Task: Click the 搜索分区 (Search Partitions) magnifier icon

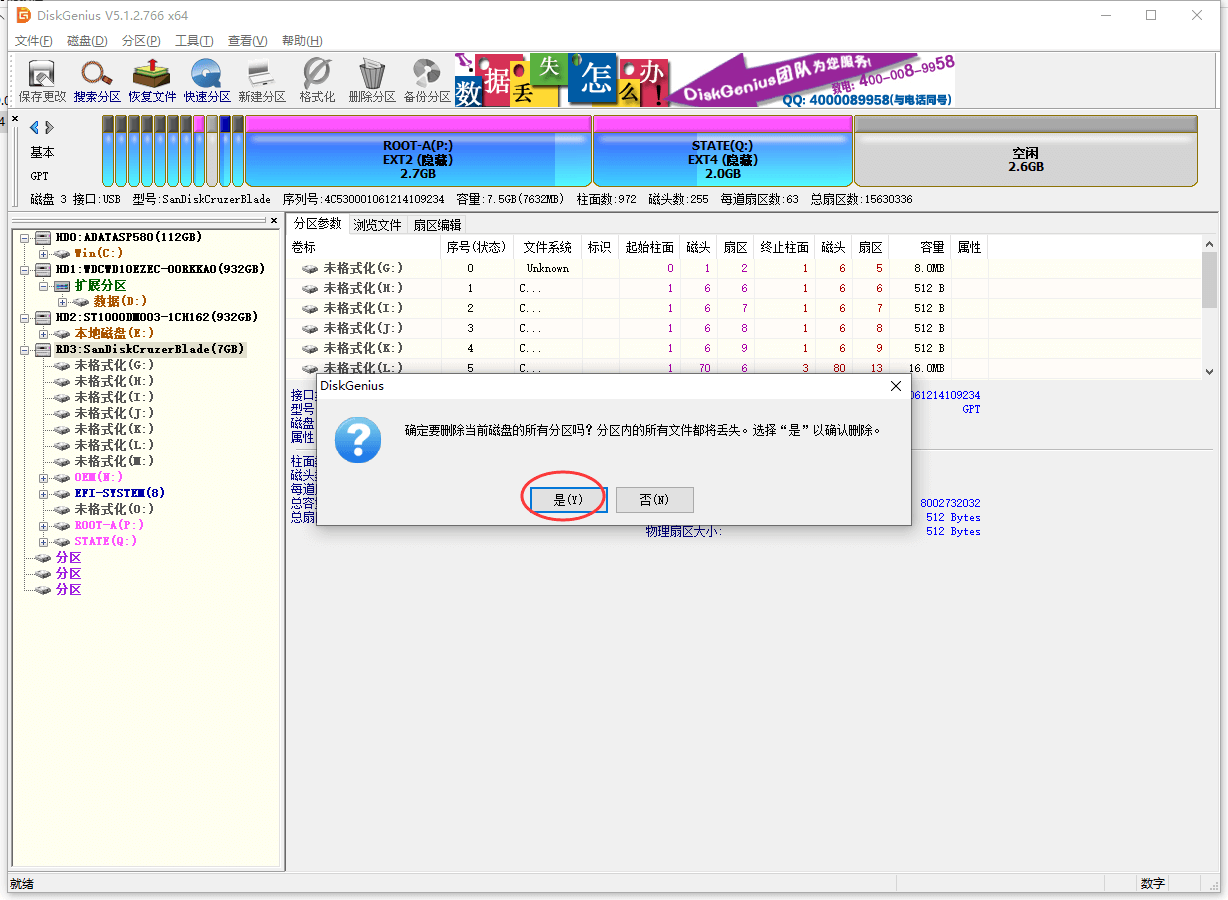Action: [97, 80]
